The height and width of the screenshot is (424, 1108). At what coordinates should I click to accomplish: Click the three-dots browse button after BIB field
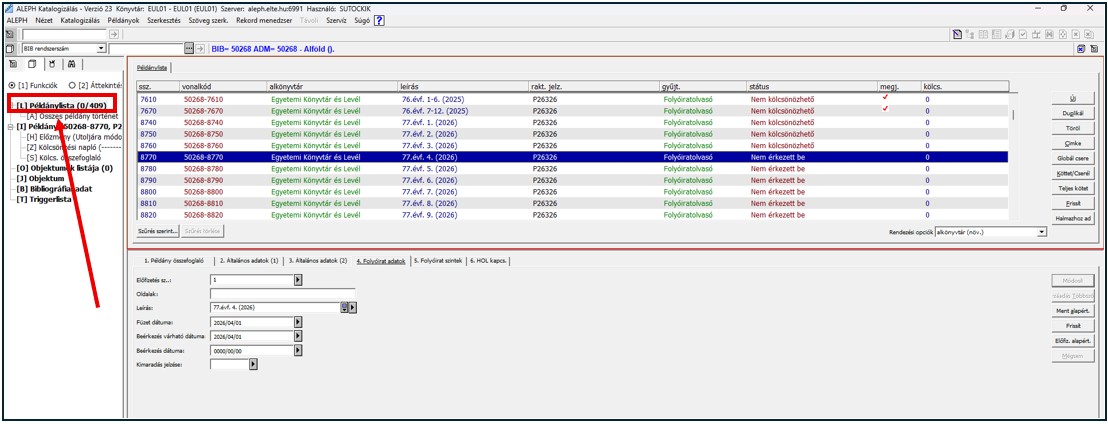[x=188, y=48]
